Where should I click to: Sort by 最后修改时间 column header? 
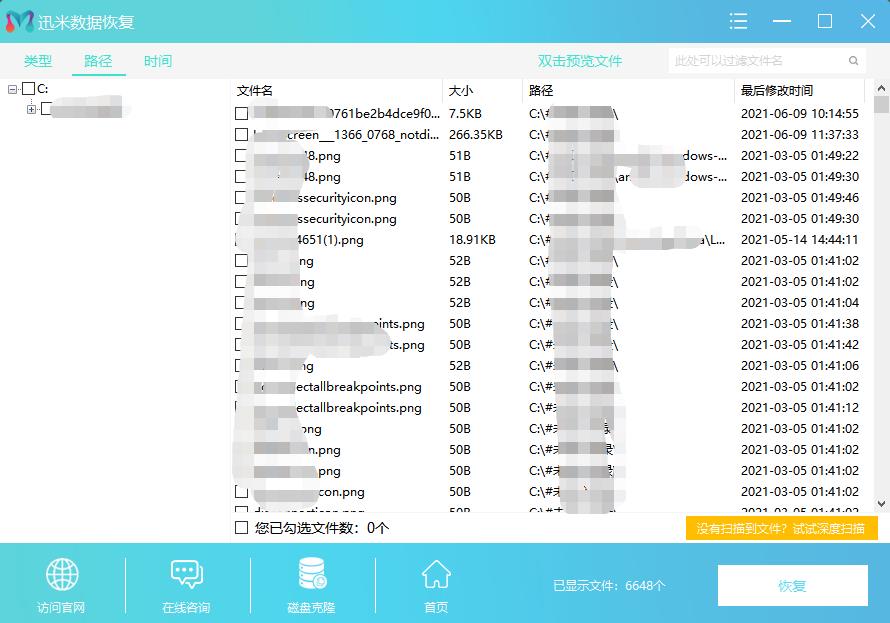tap(776, 91)
